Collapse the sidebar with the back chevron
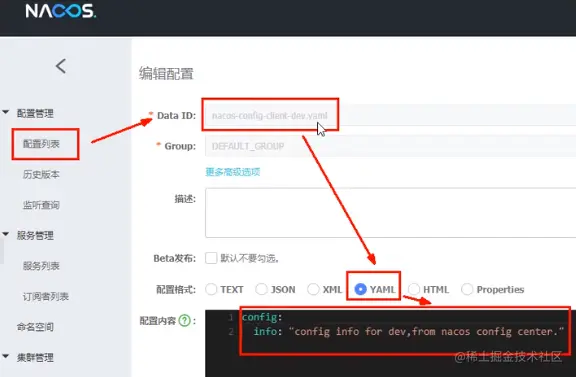The width and height of the screenshot is (576, 377). coord(61,66)
